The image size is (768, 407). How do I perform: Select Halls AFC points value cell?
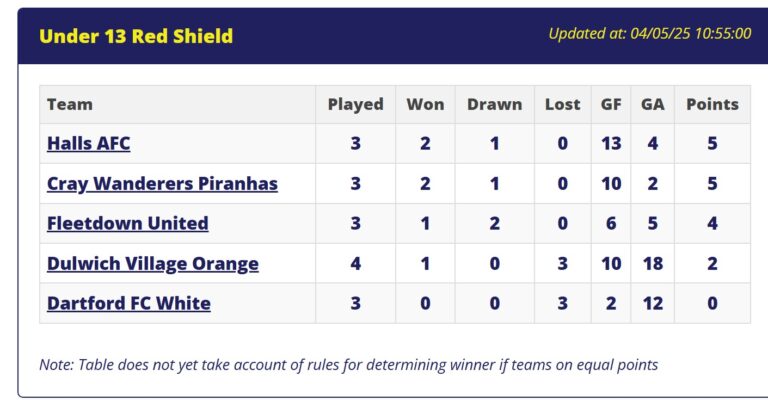pos(713,144)
